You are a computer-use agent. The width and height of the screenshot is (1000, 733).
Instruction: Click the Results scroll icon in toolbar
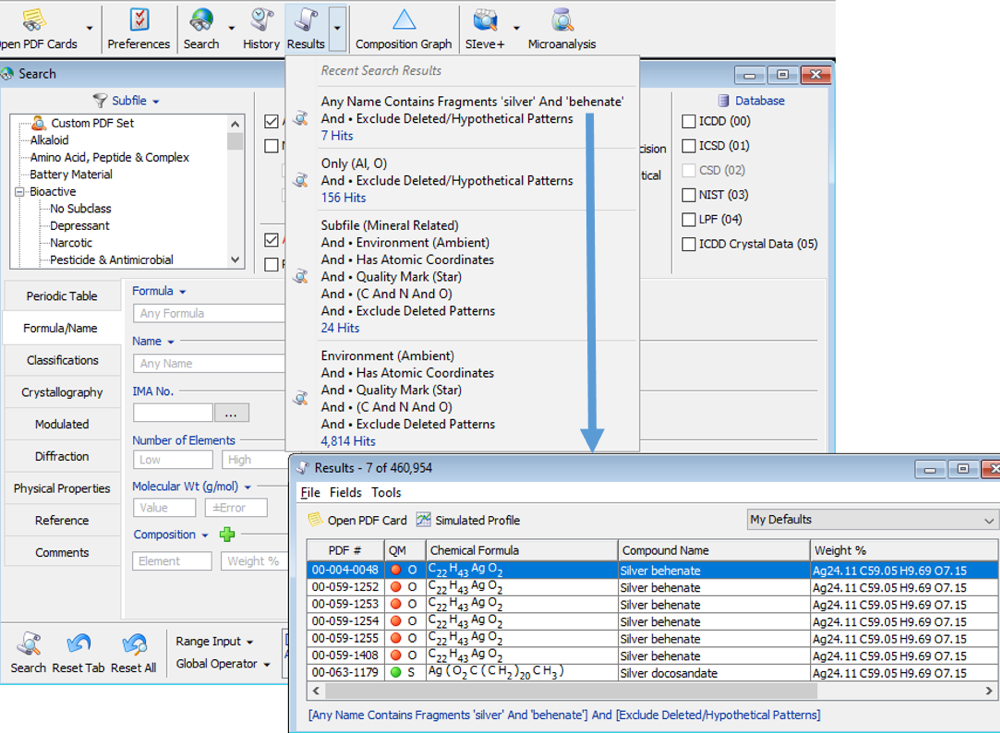(x=306, y=20)
